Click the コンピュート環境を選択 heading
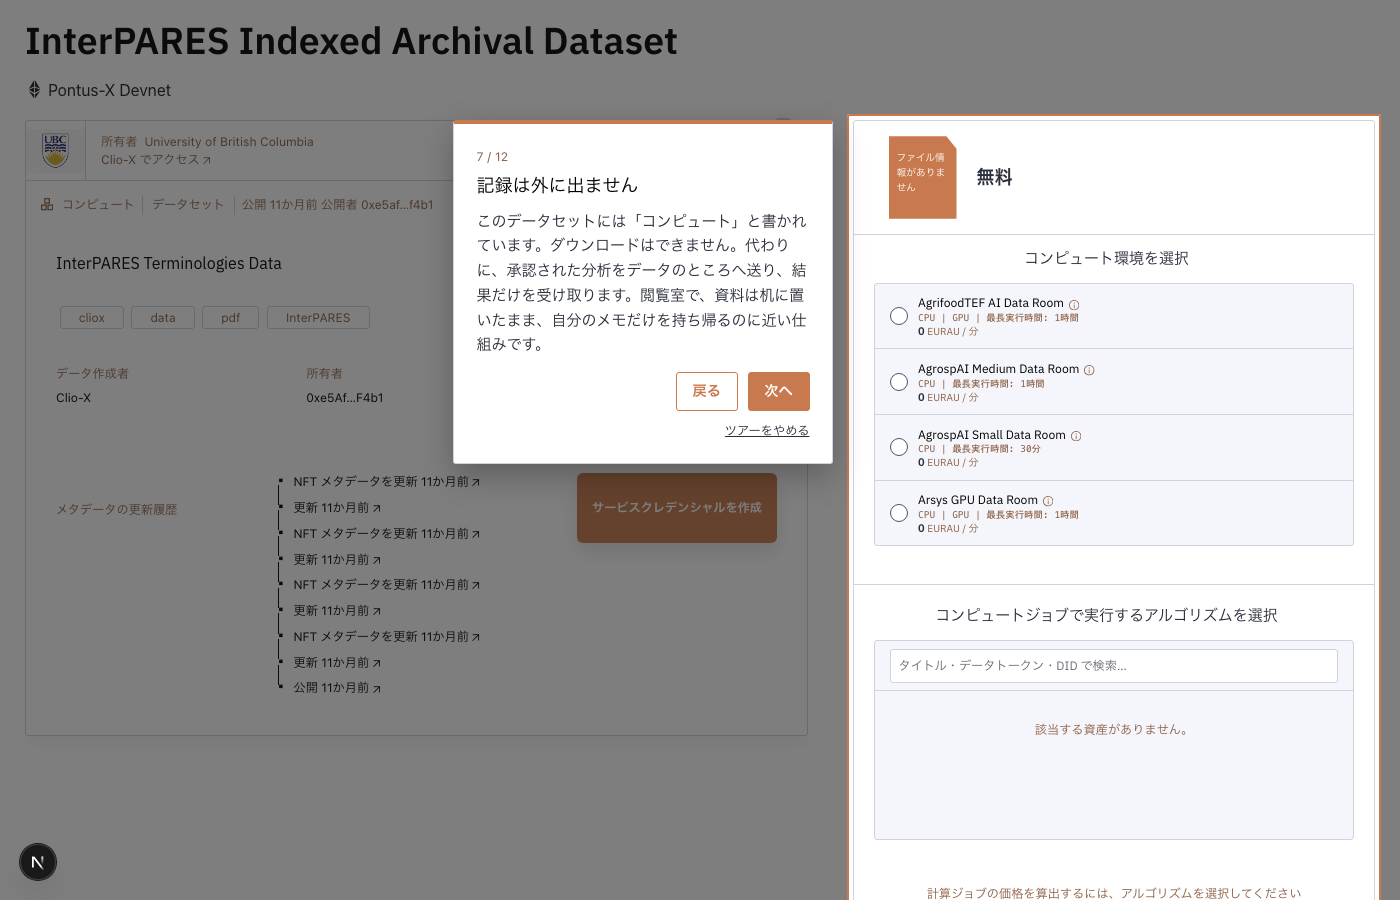 click(1106, 258)
